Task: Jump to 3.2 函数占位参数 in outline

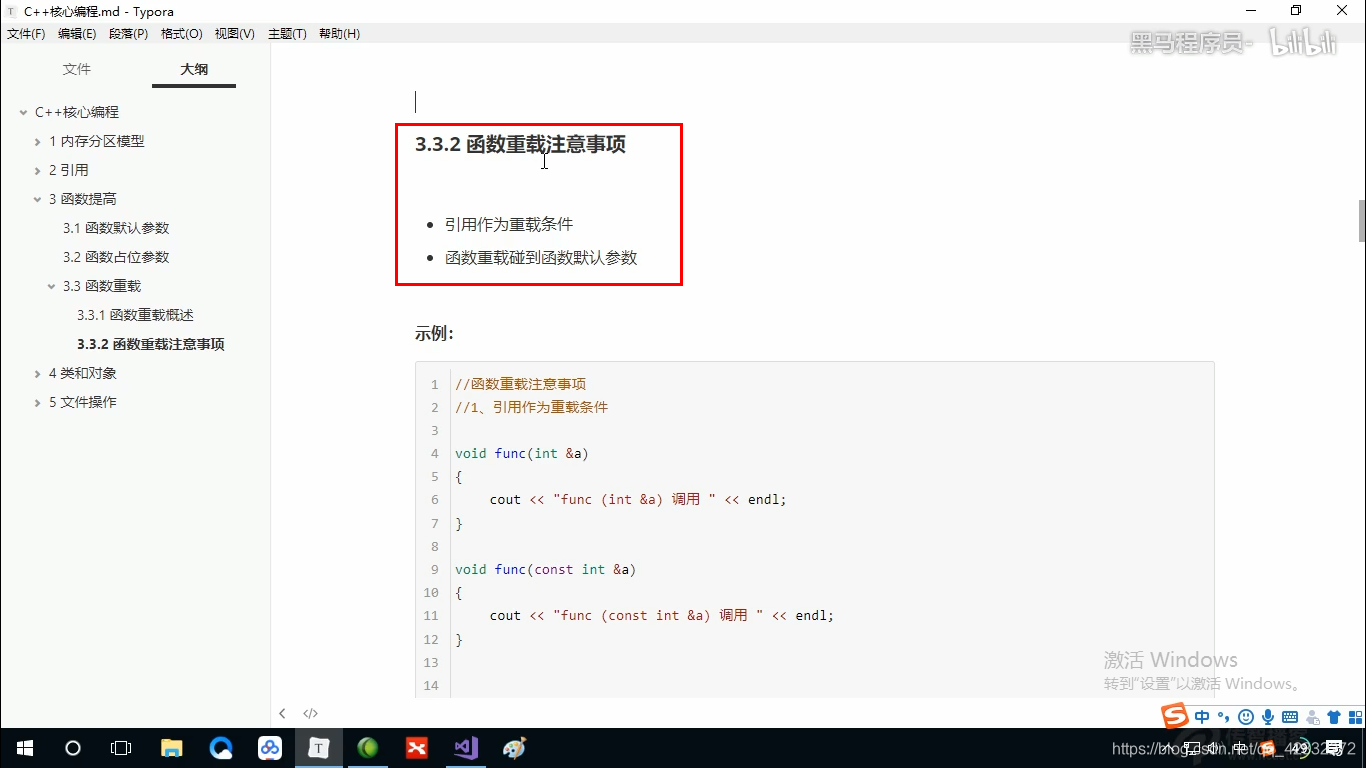Action: 116,257
